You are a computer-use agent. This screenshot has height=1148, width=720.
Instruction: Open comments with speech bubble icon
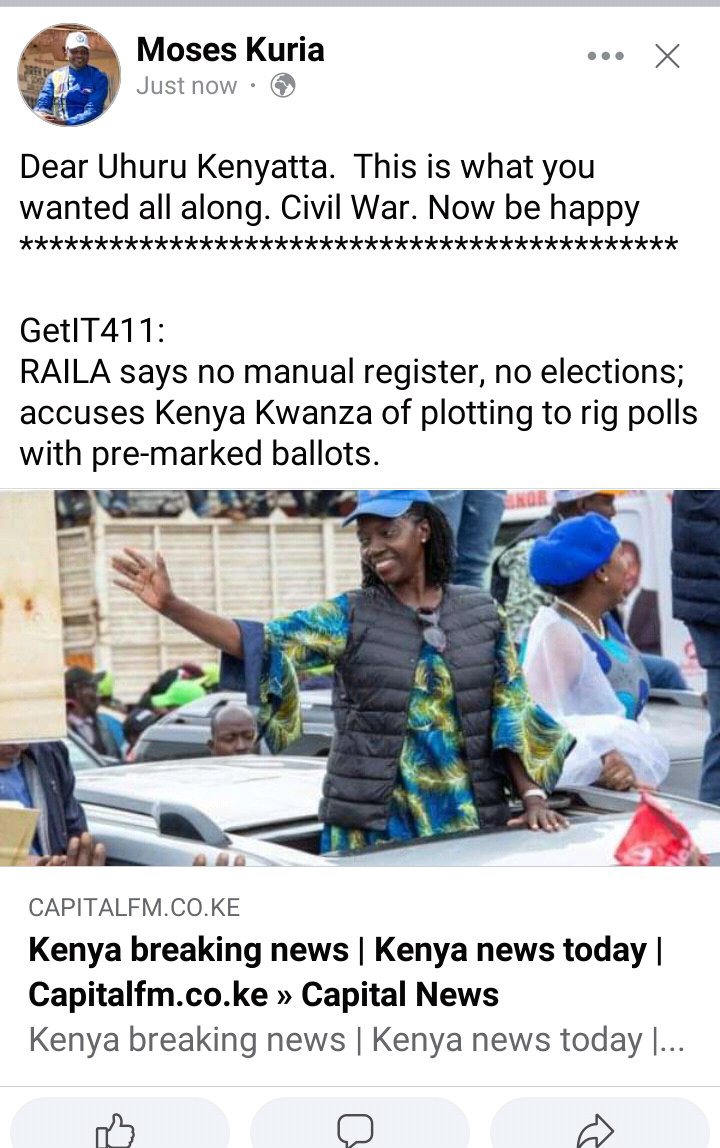[355, 1130]
